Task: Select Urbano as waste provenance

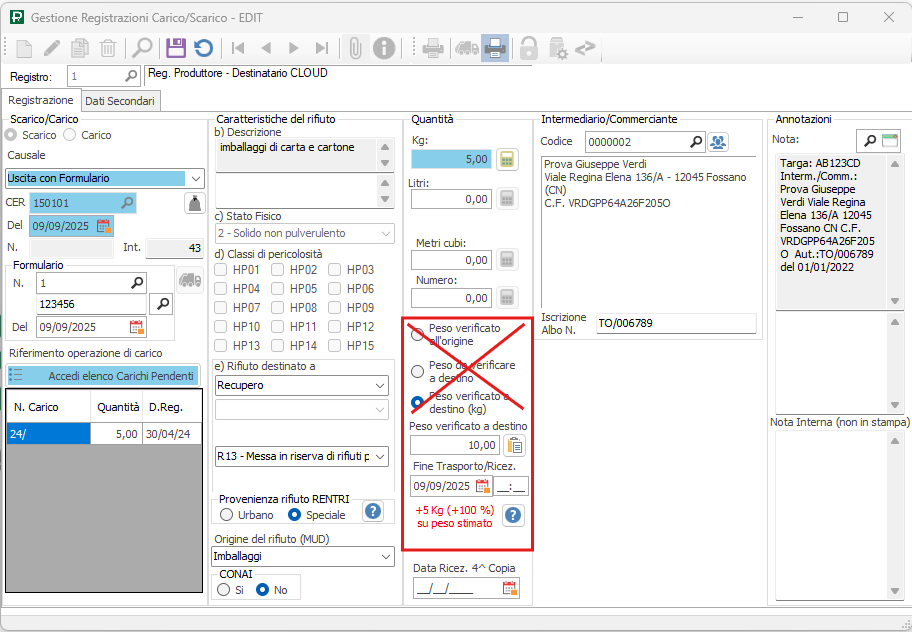Action: pyautogui.click(x=227, y=515)
